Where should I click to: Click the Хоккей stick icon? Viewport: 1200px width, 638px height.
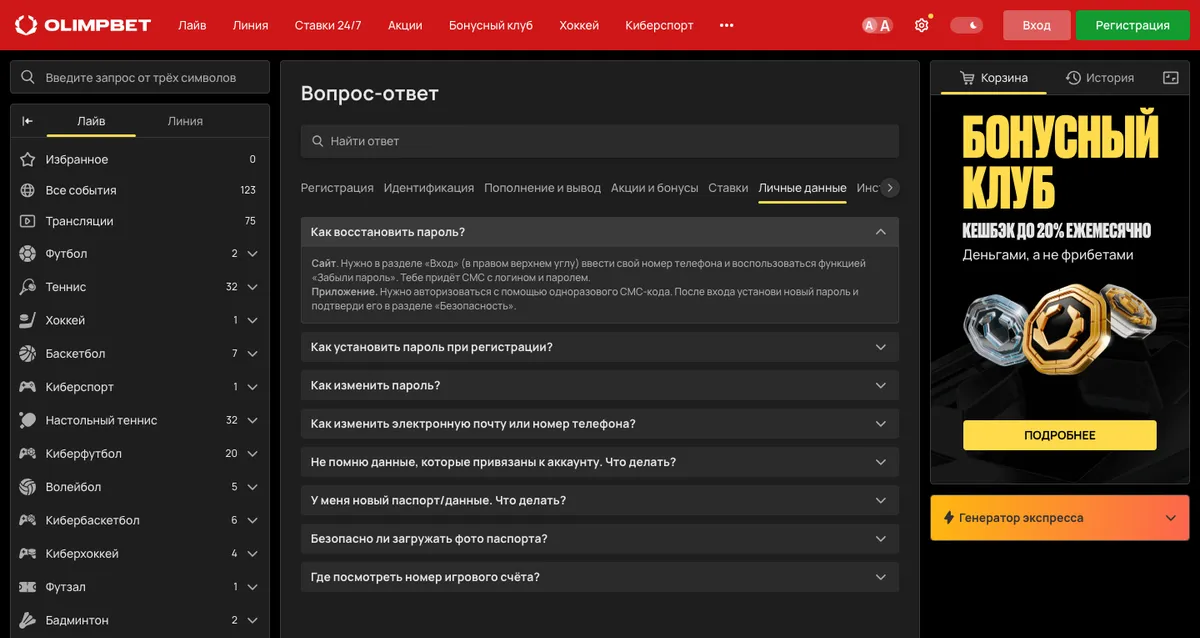click(x=28, y=320)
